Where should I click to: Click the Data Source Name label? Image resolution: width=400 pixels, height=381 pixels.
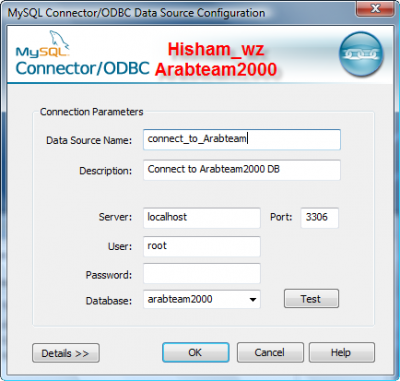(x=89, y=140)
